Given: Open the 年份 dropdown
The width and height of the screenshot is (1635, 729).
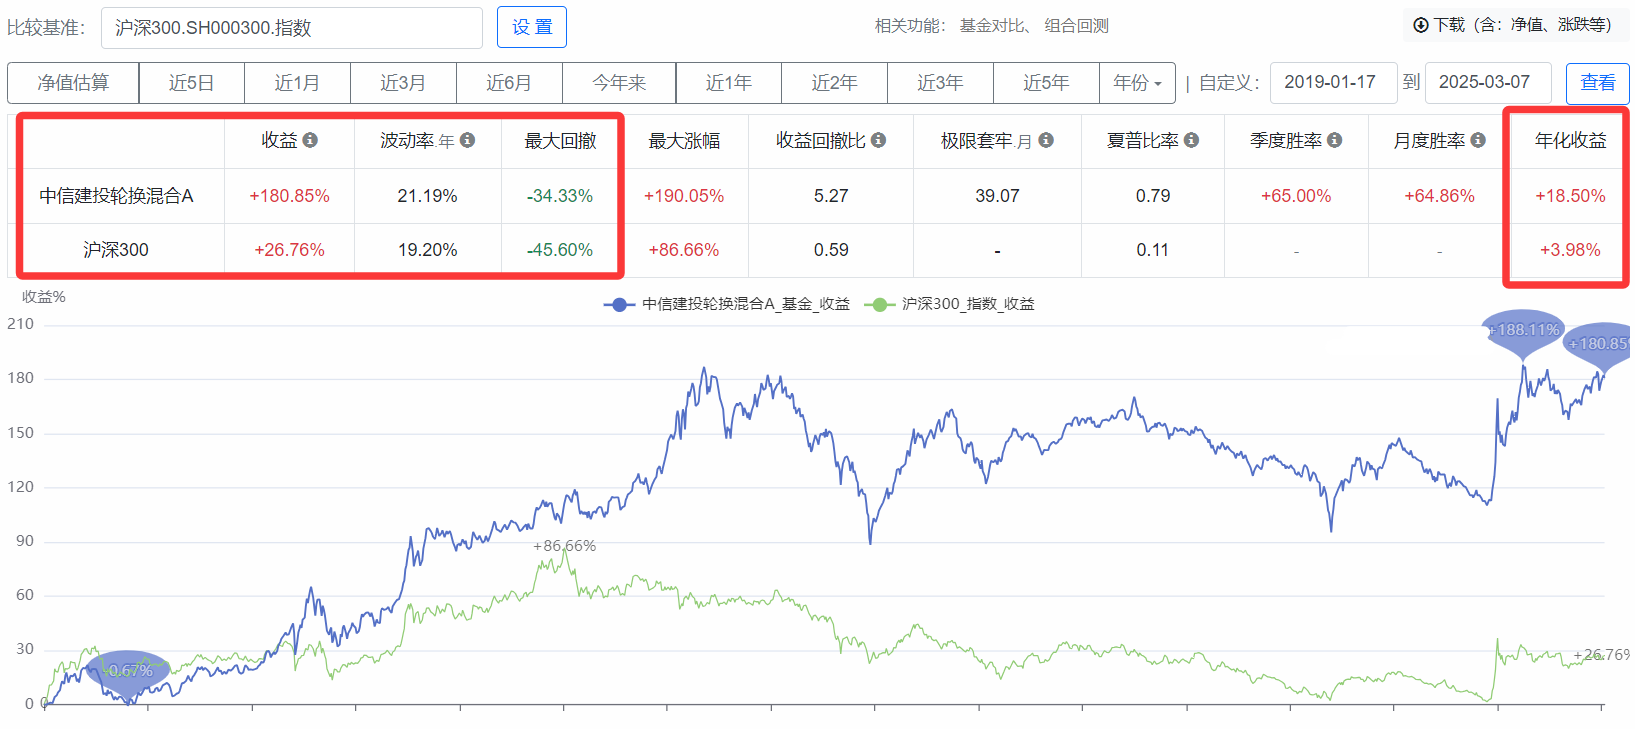Looking at the screenshot, I should (x=1138, y=83).
